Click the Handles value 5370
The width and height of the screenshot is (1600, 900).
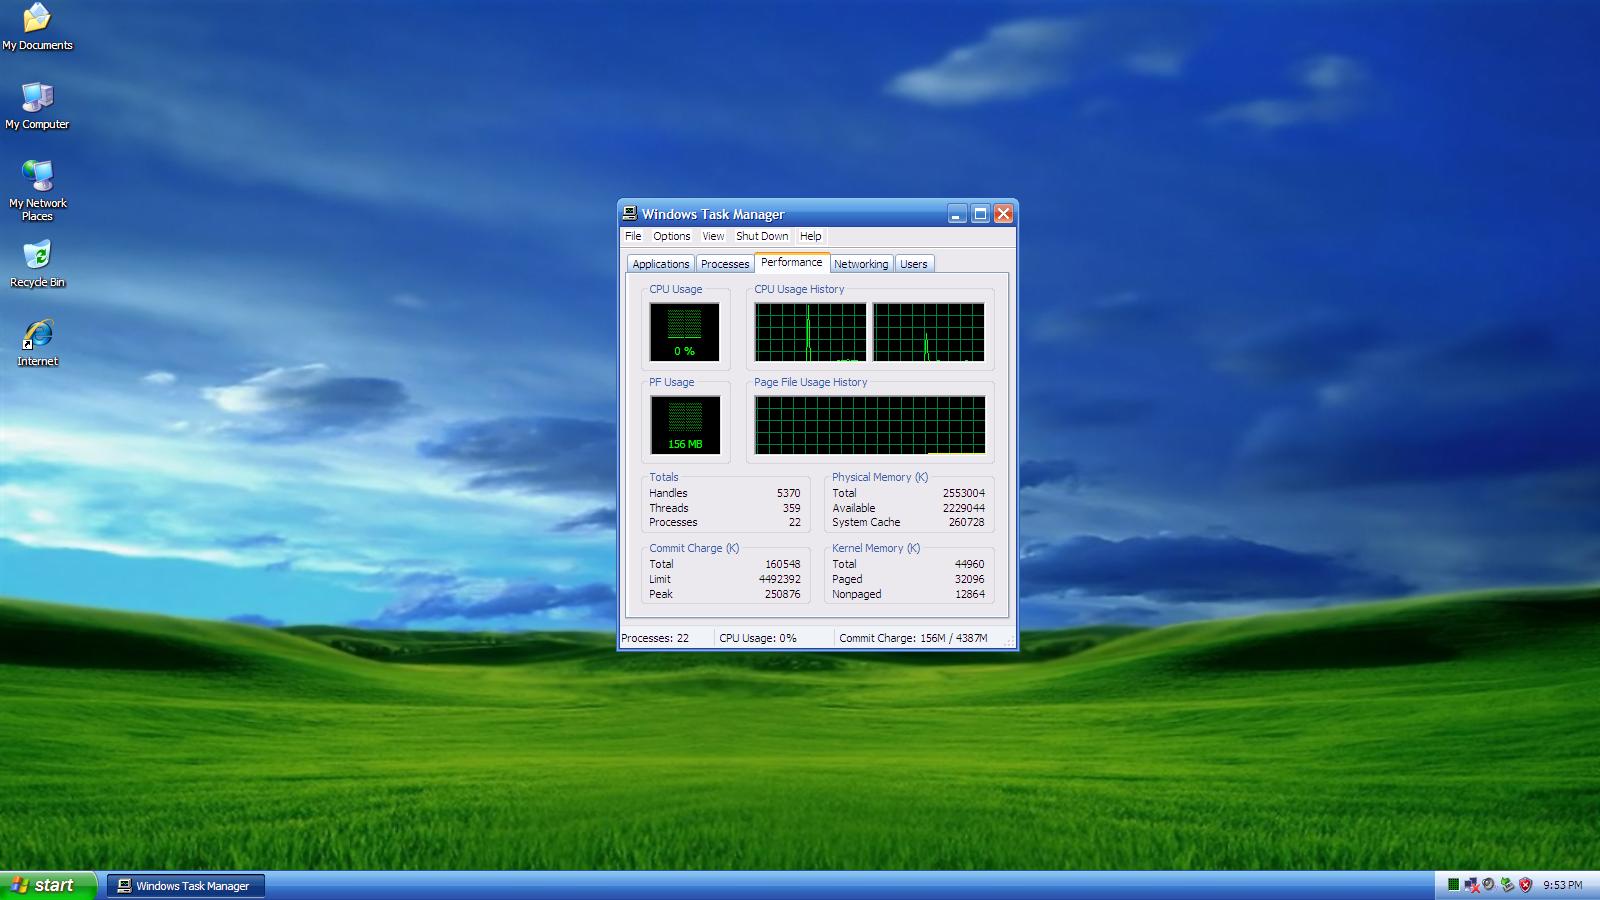(x=789, y=493)
